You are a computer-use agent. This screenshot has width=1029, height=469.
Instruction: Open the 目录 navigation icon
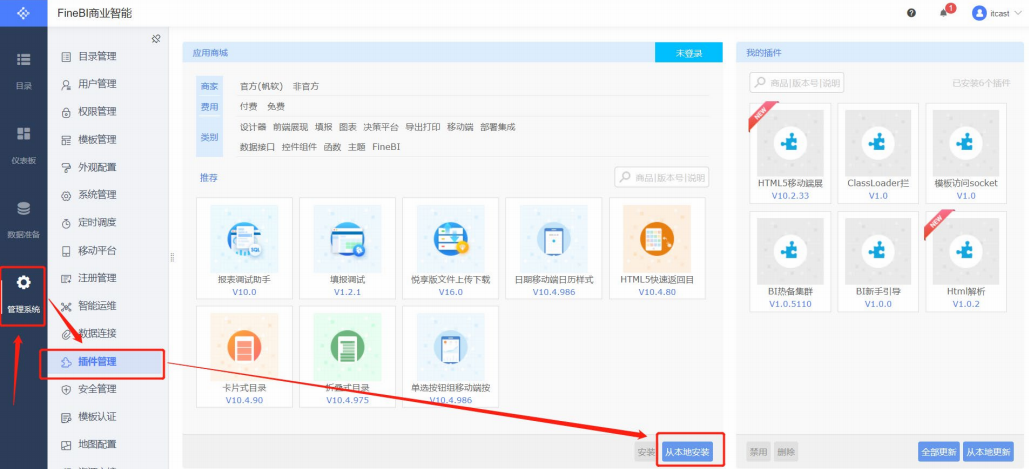pos(24,60)
